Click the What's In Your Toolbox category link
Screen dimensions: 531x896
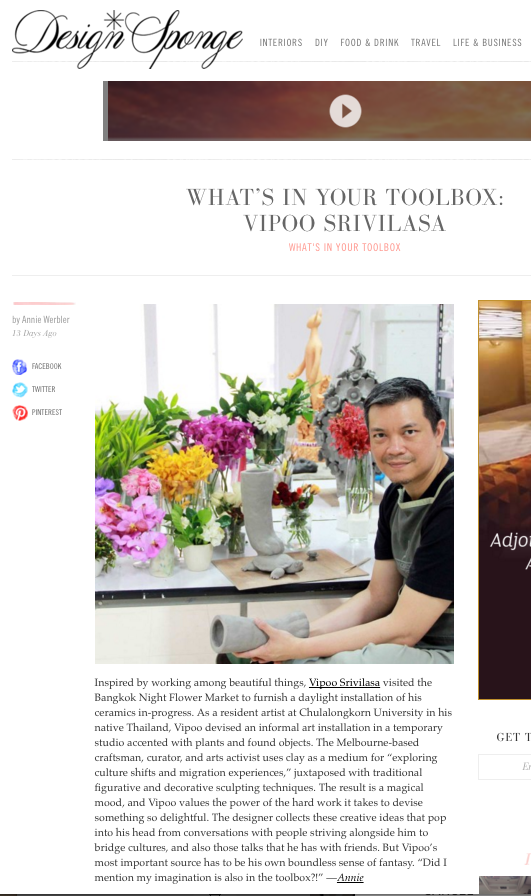345,247
